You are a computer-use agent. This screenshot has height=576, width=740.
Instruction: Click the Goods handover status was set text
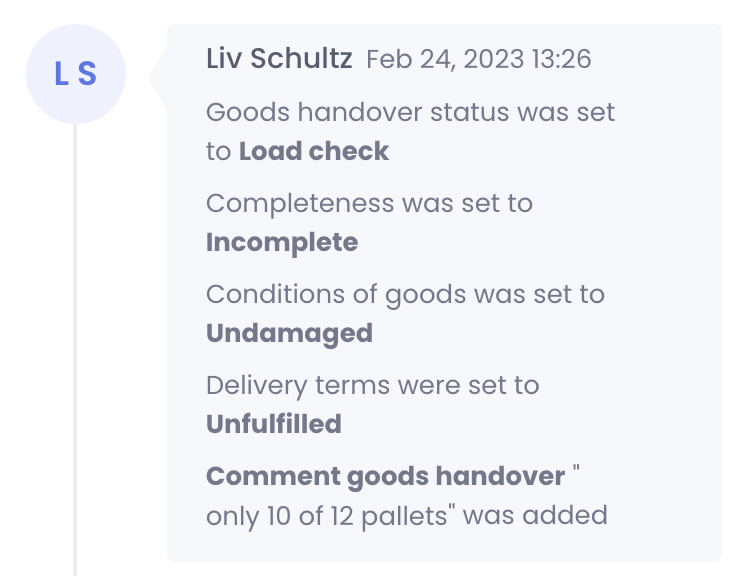[x=410, y=112]
